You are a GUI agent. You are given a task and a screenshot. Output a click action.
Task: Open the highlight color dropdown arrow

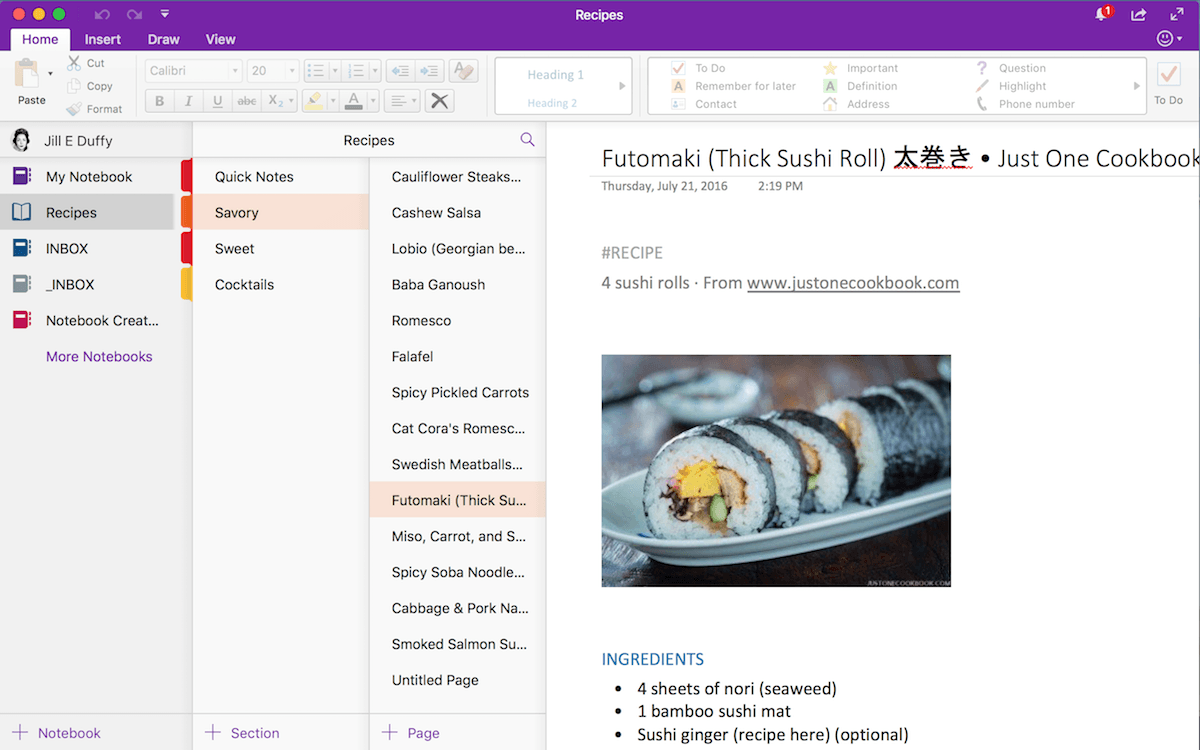pos(331,101)
